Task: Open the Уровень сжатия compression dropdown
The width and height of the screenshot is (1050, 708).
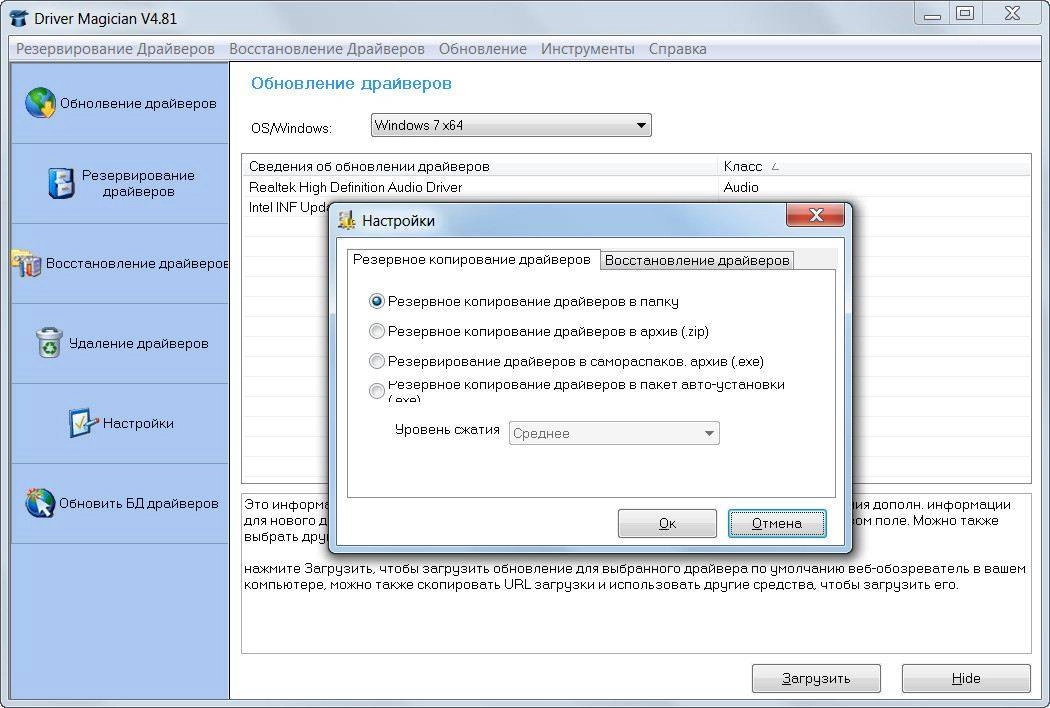Action: click(x=614, y=433)
